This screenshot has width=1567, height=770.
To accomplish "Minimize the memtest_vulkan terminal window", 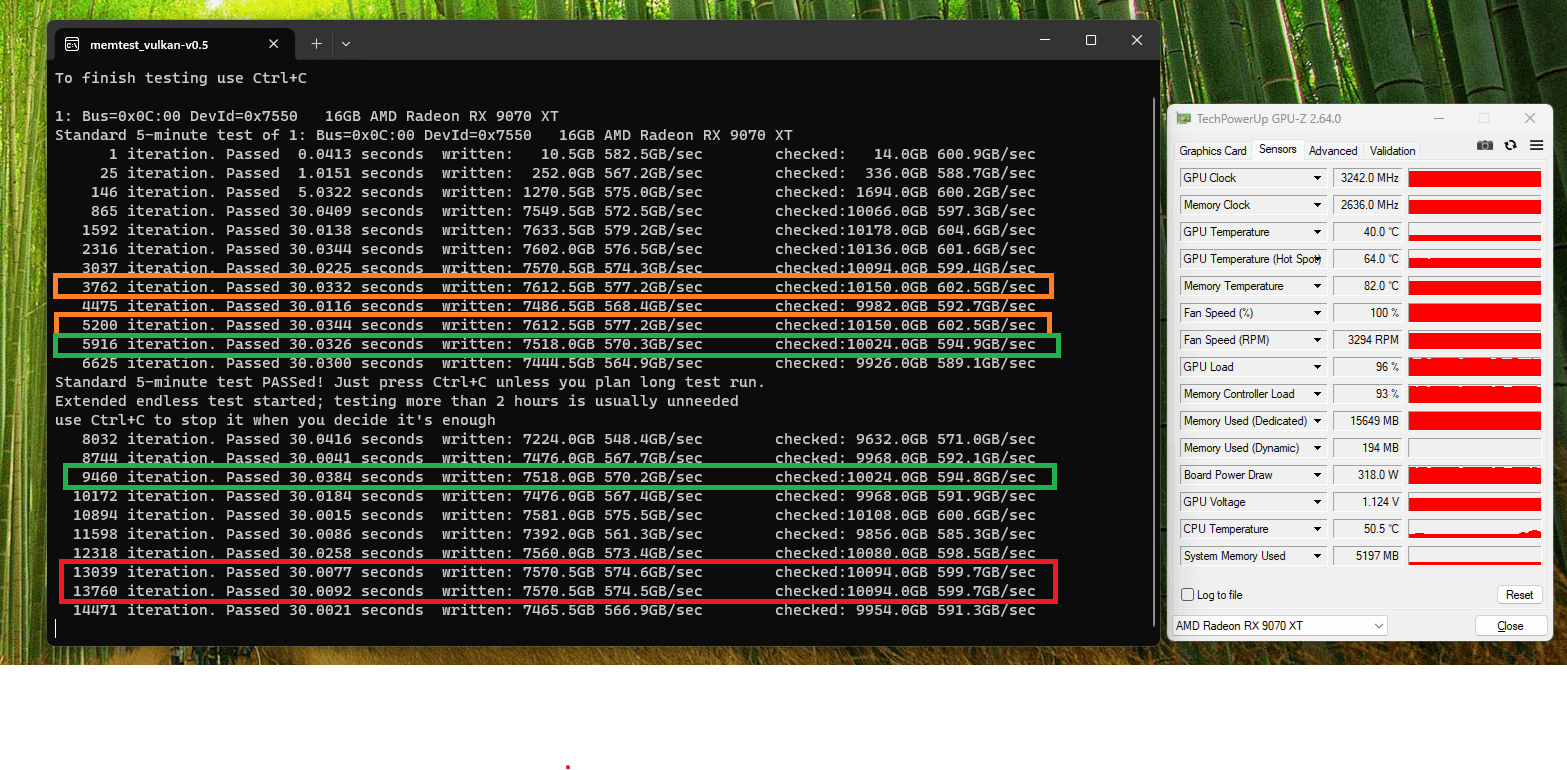I will [x=1045, y=40].
